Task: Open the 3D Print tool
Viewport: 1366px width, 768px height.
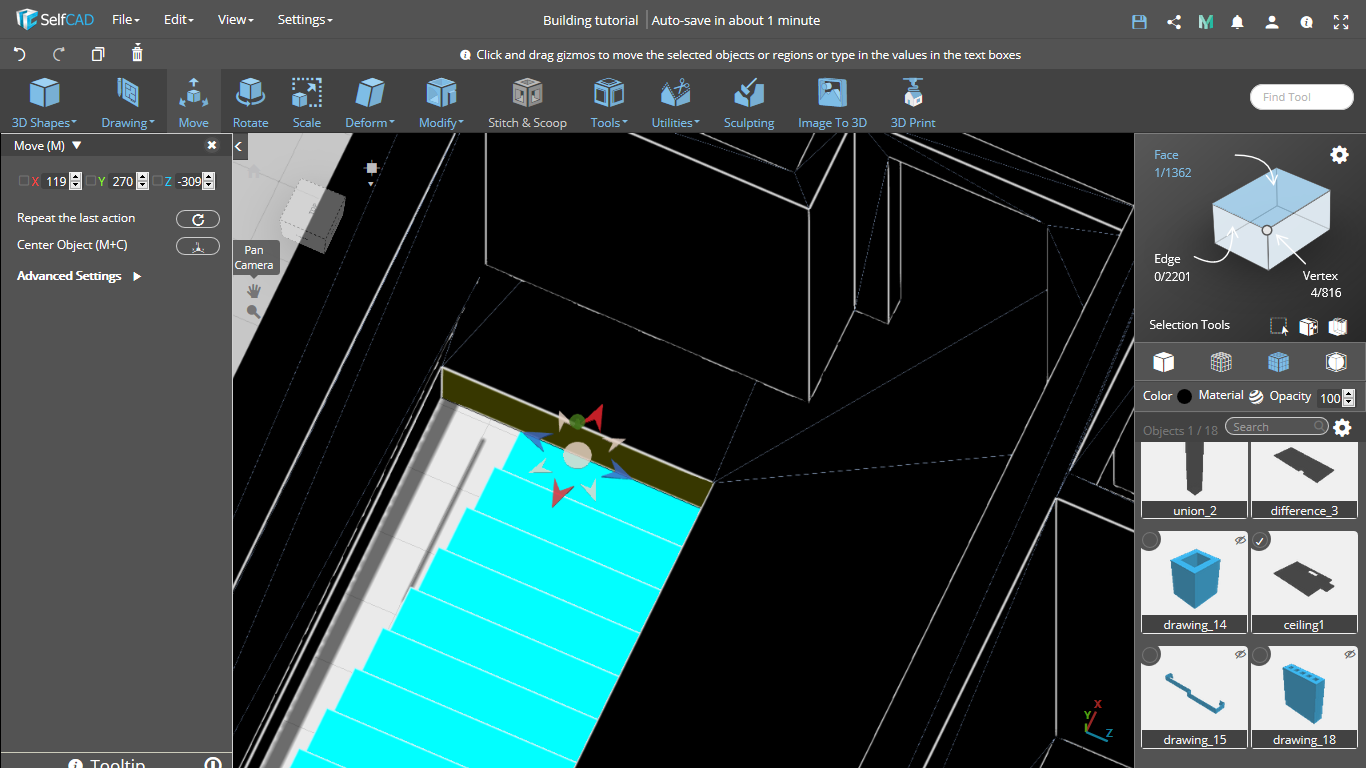Action: click(x=913, y=103)
